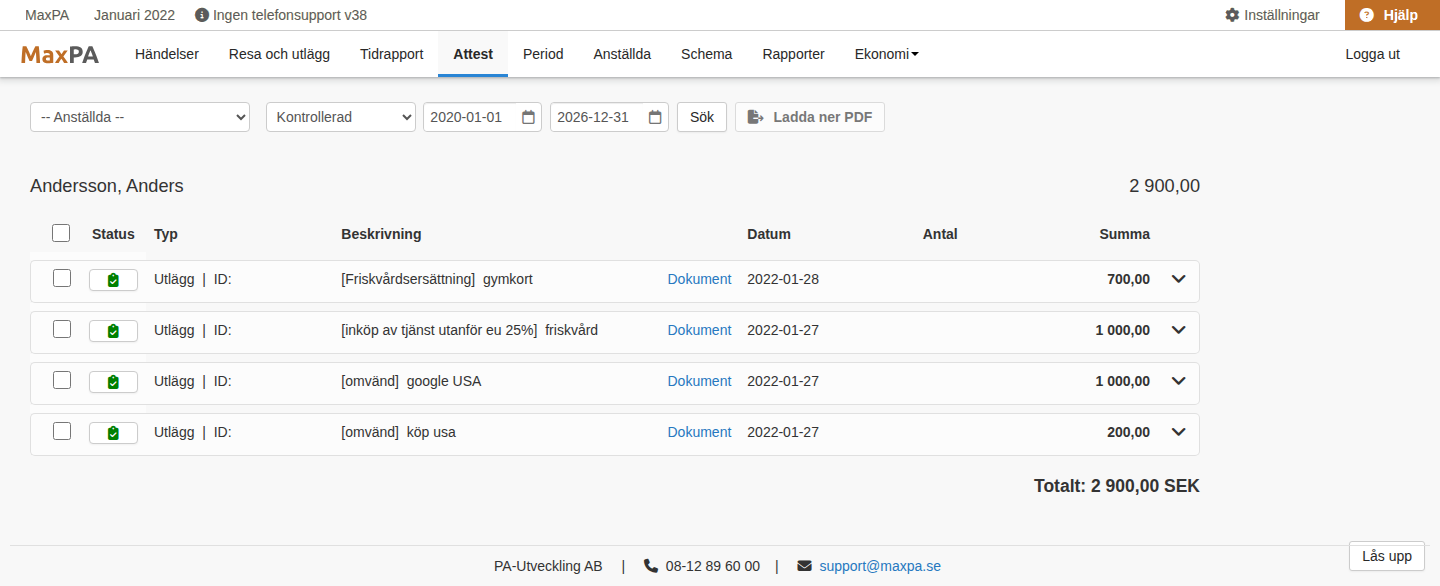Viewport: 1440px width, 586px height.
Task: Navigate to the Schema tab
Action: [x=707, y=54]
